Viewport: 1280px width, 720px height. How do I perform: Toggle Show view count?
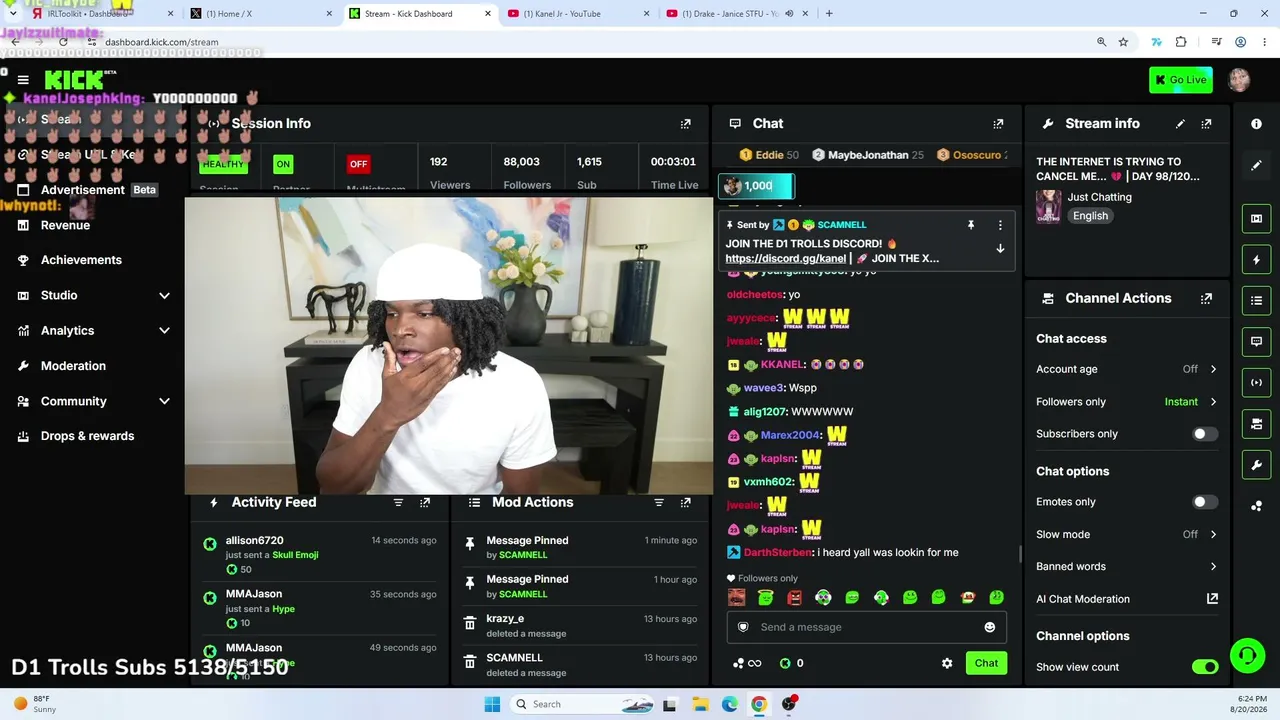1205,667
